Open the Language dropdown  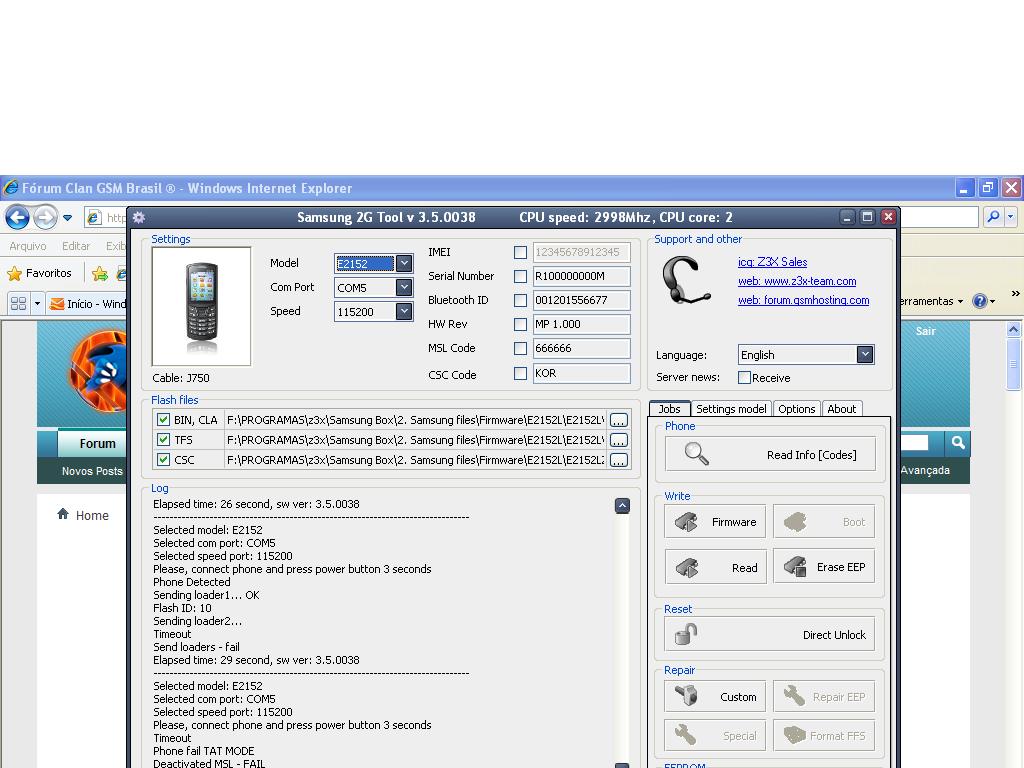tap(865, 355)
